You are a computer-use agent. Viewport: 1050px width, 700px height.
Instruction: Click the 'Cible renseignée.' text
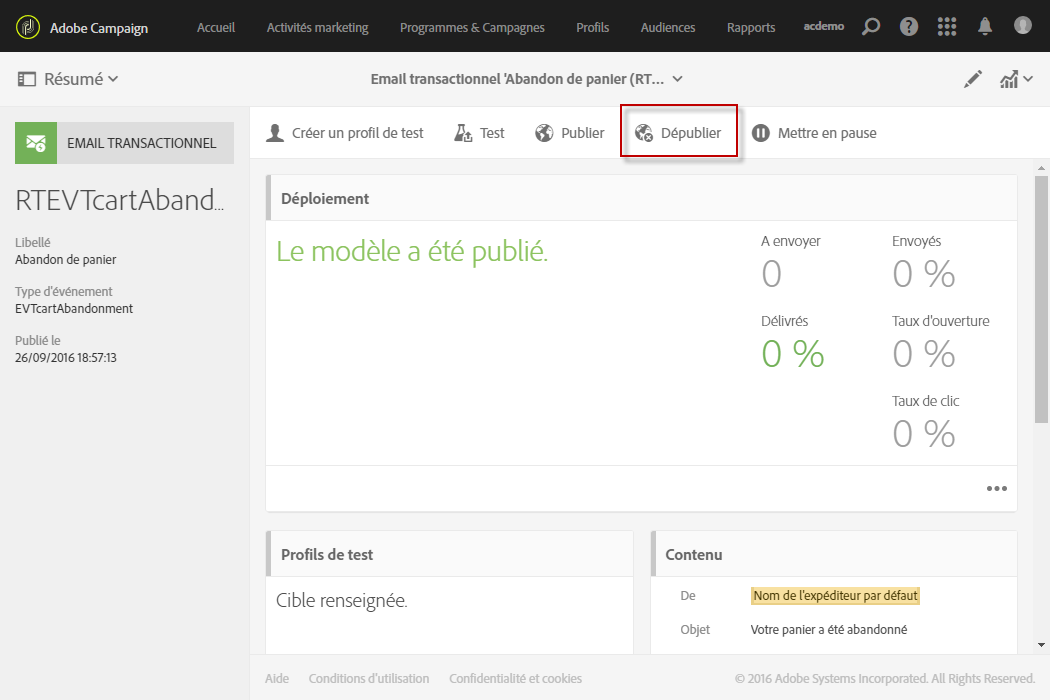(342, 600)
